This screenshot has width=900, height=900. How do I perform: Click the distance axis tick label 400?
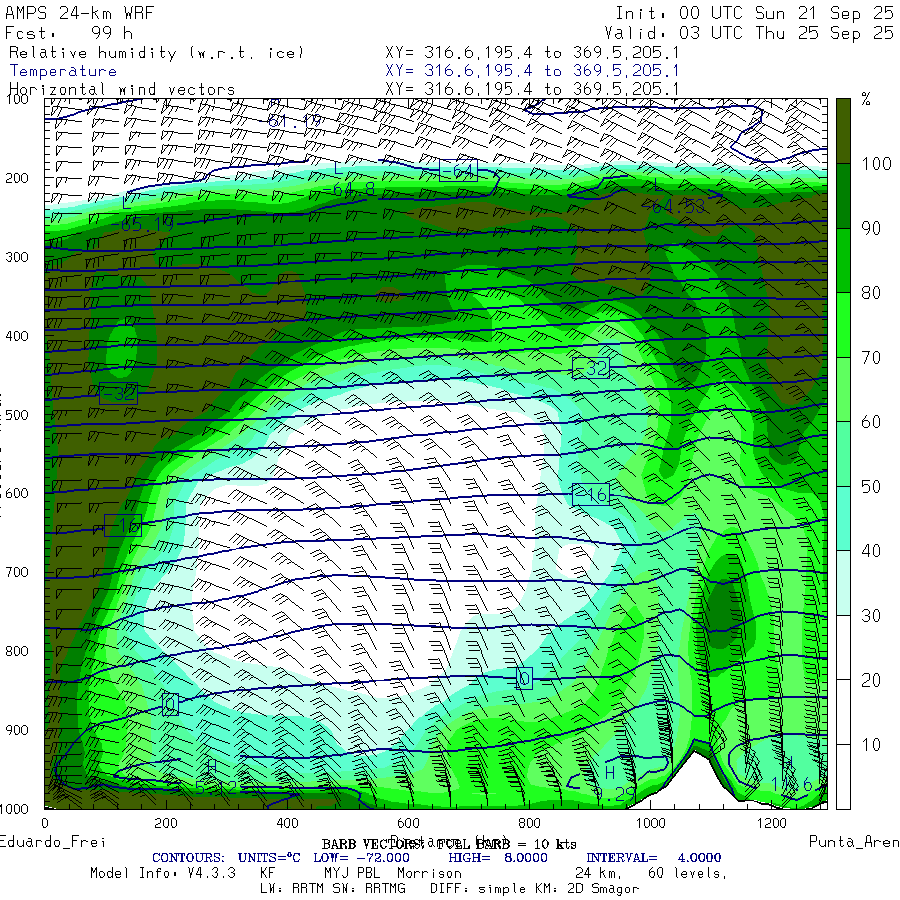click(x=287, y=823)
